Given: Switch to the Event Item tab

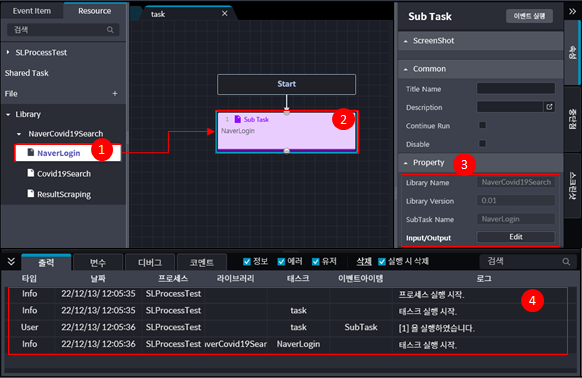Looking at the screenshot, I should click(x=32, y=11).
